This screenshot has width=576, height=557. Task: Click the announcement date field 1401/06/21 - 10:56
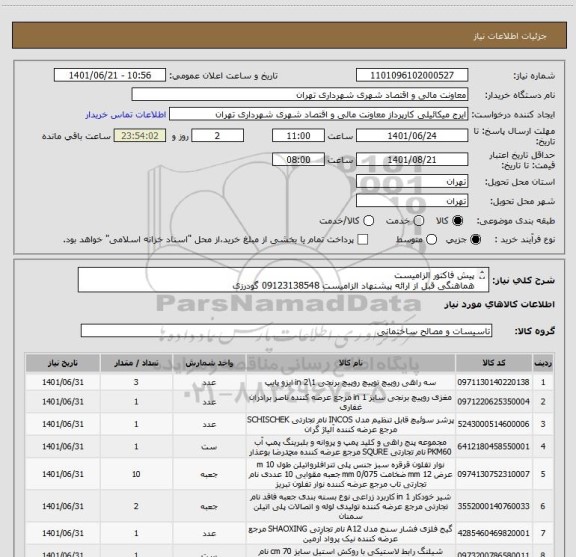pos(110,75)
